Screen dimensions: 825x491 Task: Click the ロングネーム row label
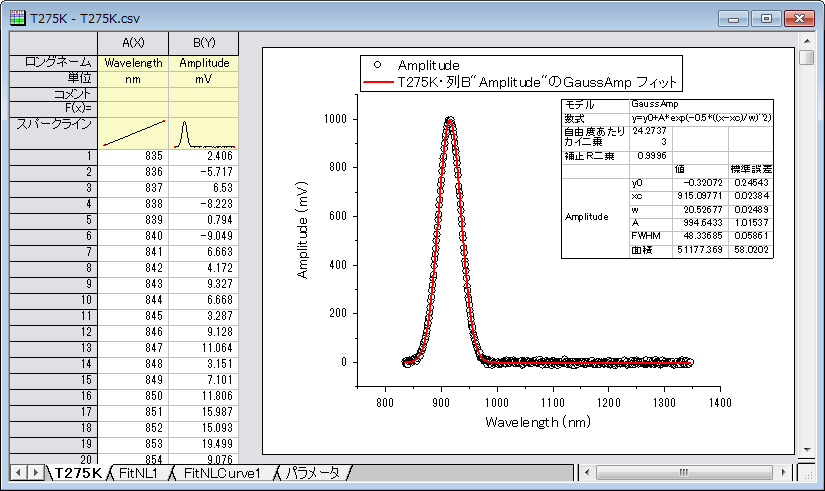(x=54, y=63)
